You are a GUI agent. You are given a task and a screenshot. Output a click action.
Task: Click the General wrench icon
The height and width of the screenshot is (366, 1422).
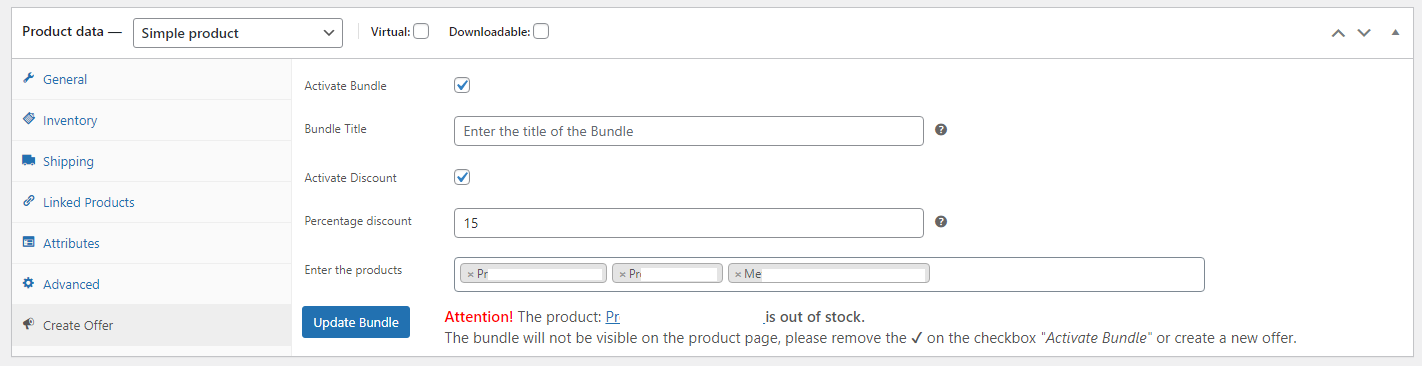(x=28, y=79)
